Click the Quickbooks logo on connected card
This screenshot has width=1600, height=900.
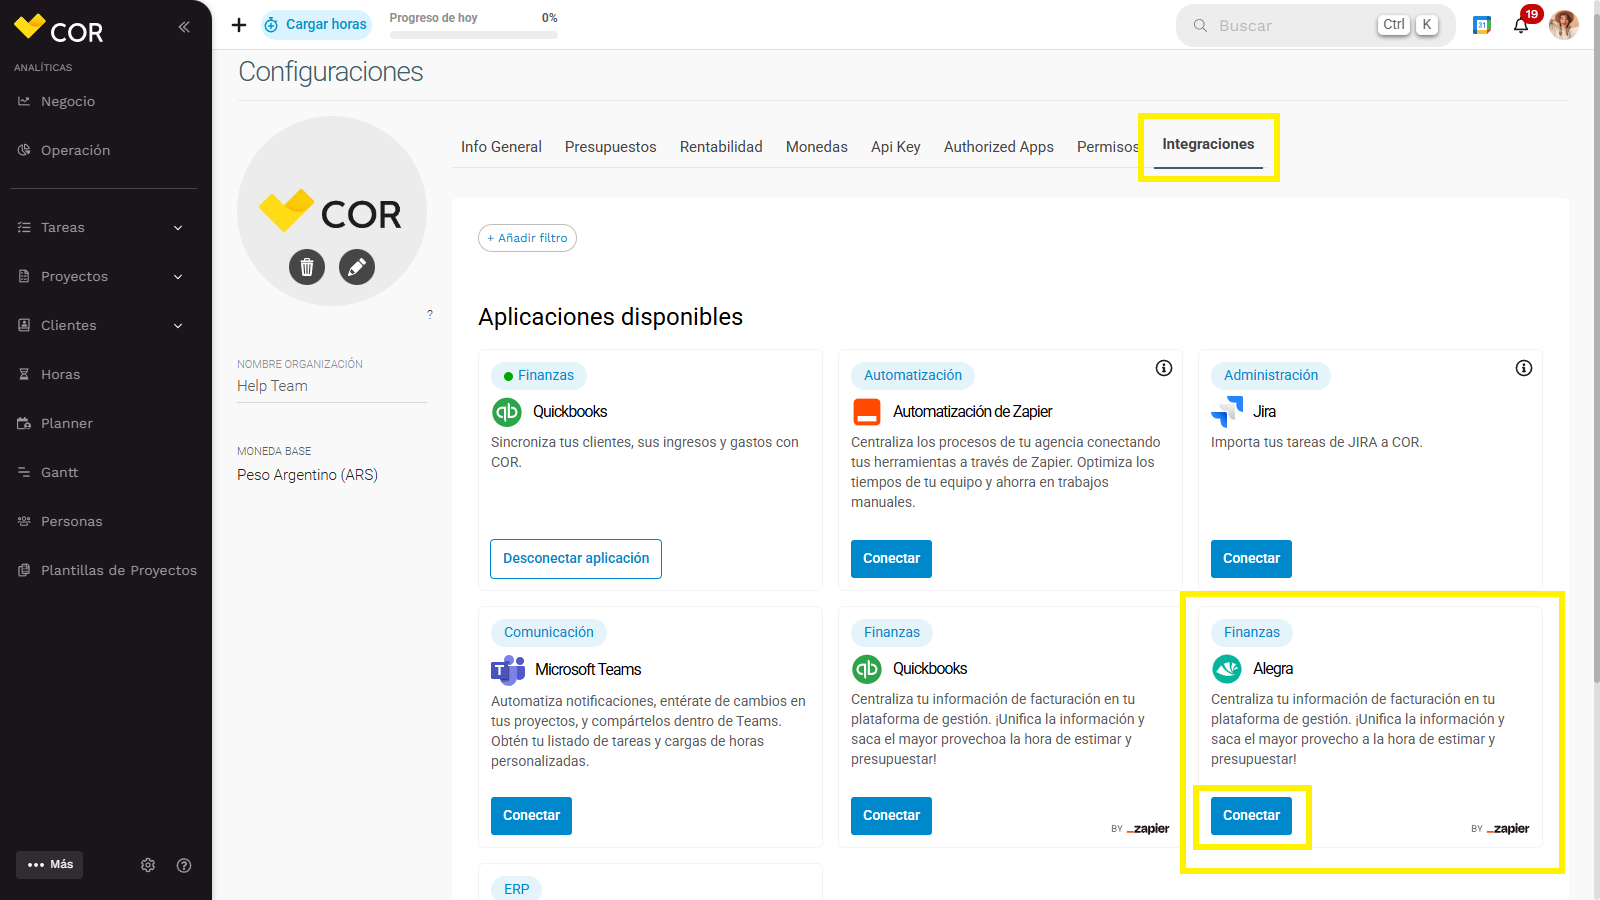point(507,411)
